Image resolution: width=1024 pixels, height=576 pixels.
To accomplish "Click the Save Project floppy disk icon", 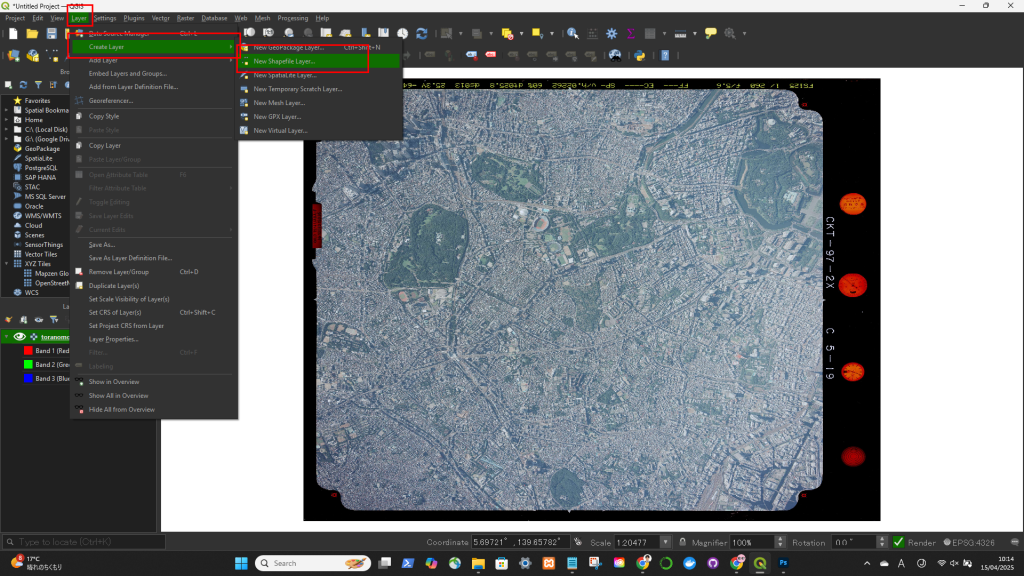I will [x=51, y=33].
